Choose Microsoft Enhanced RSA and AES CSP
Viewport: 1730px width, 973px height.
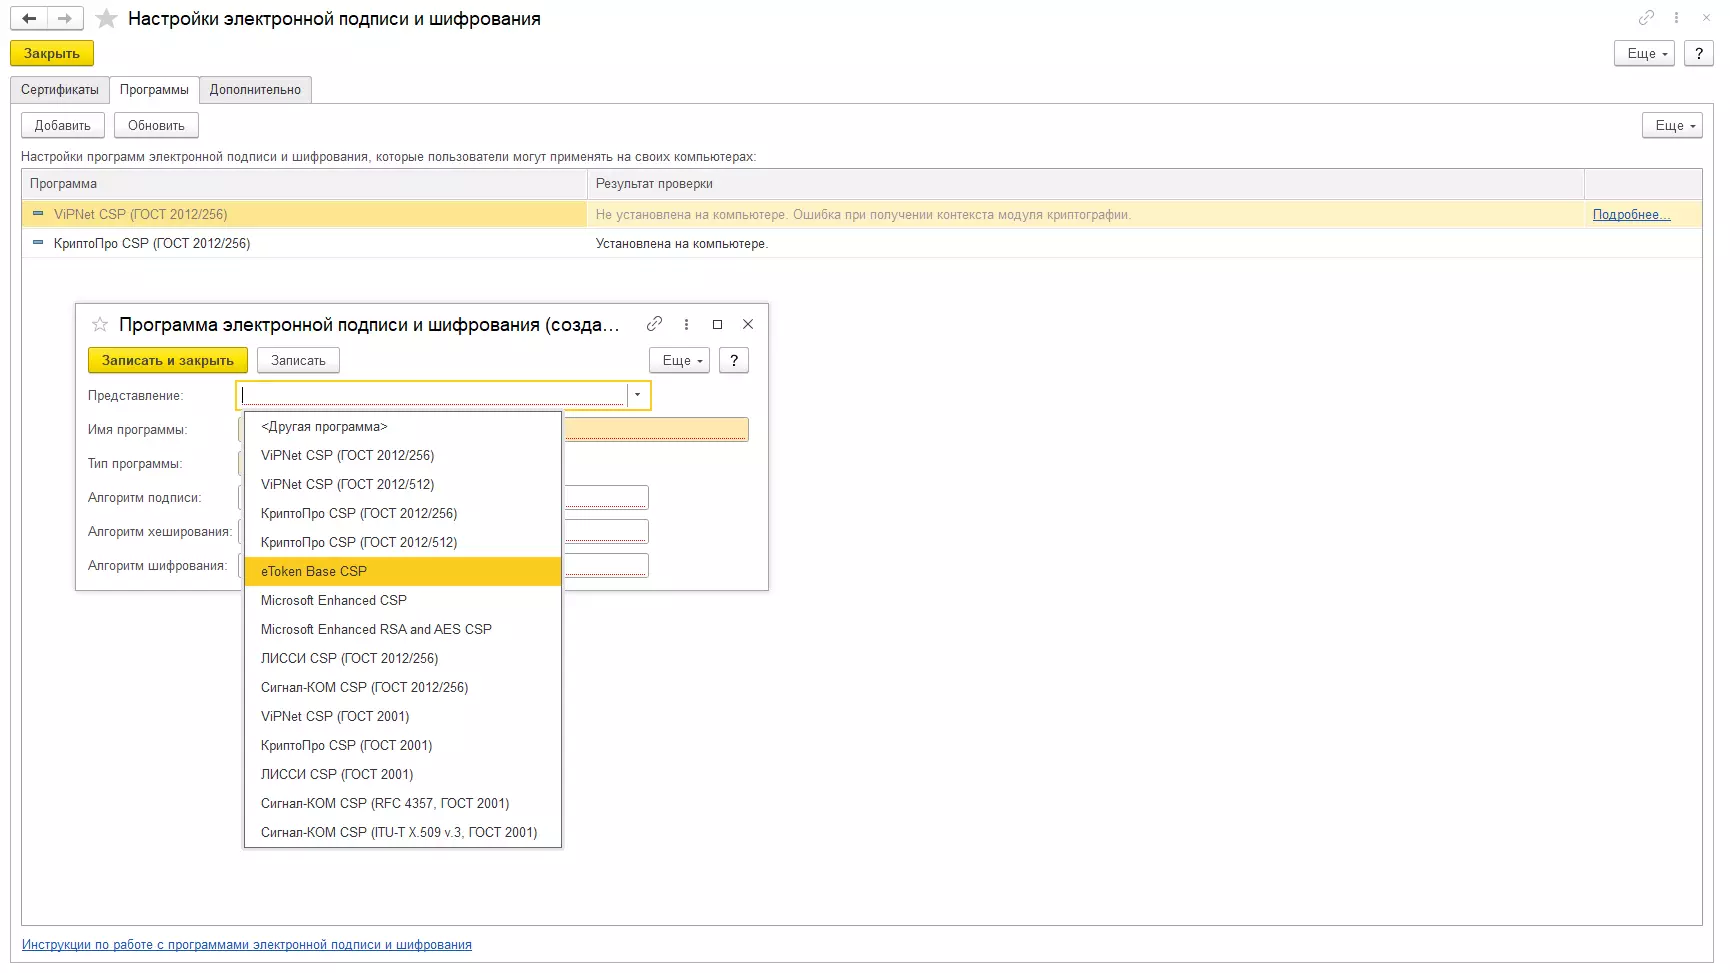click(x=403, y=630)
